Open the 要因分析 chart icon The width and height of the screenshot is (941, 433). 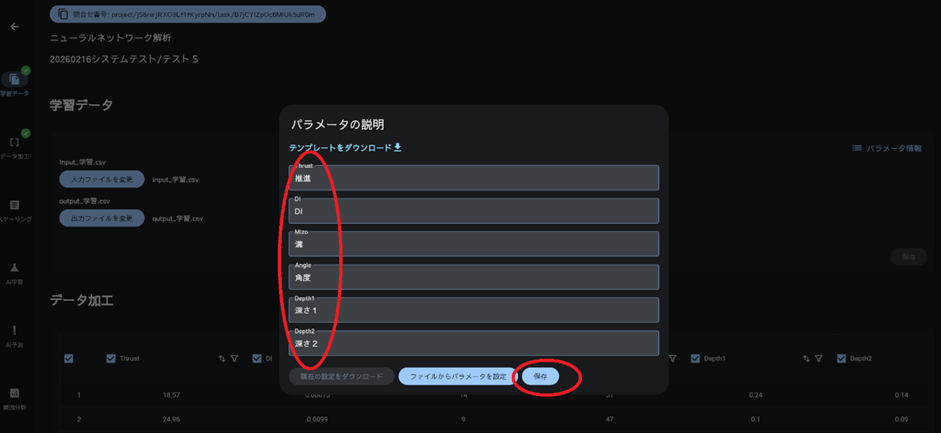tap(15, 393)
